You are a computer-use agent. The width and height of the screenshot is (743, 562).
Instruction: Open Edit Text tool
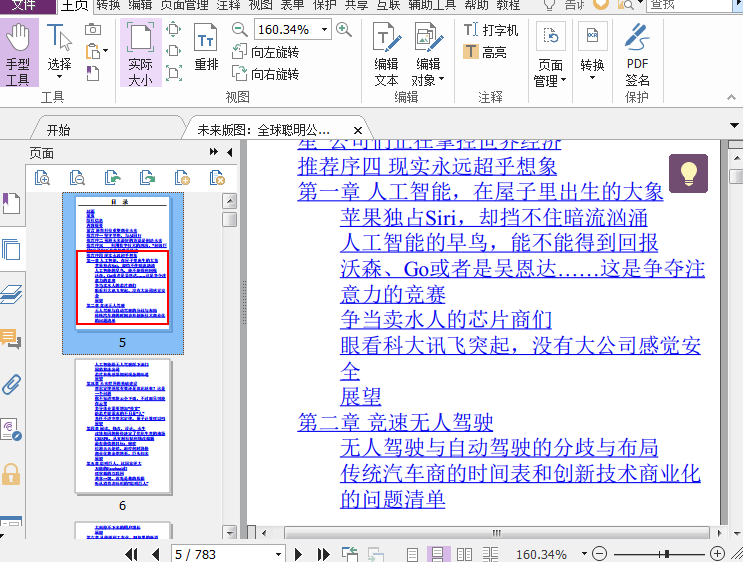pyautogui.click(x=386, y=54)
